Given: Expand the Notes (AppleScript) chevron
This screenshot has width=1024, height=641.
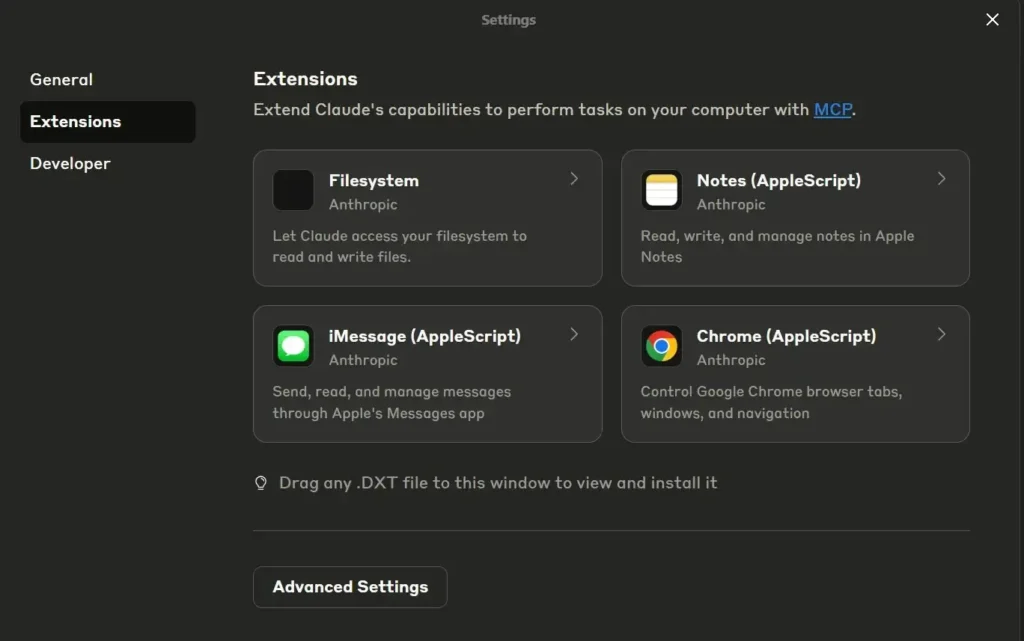Looking at the screenshot, I should (941, 179).
